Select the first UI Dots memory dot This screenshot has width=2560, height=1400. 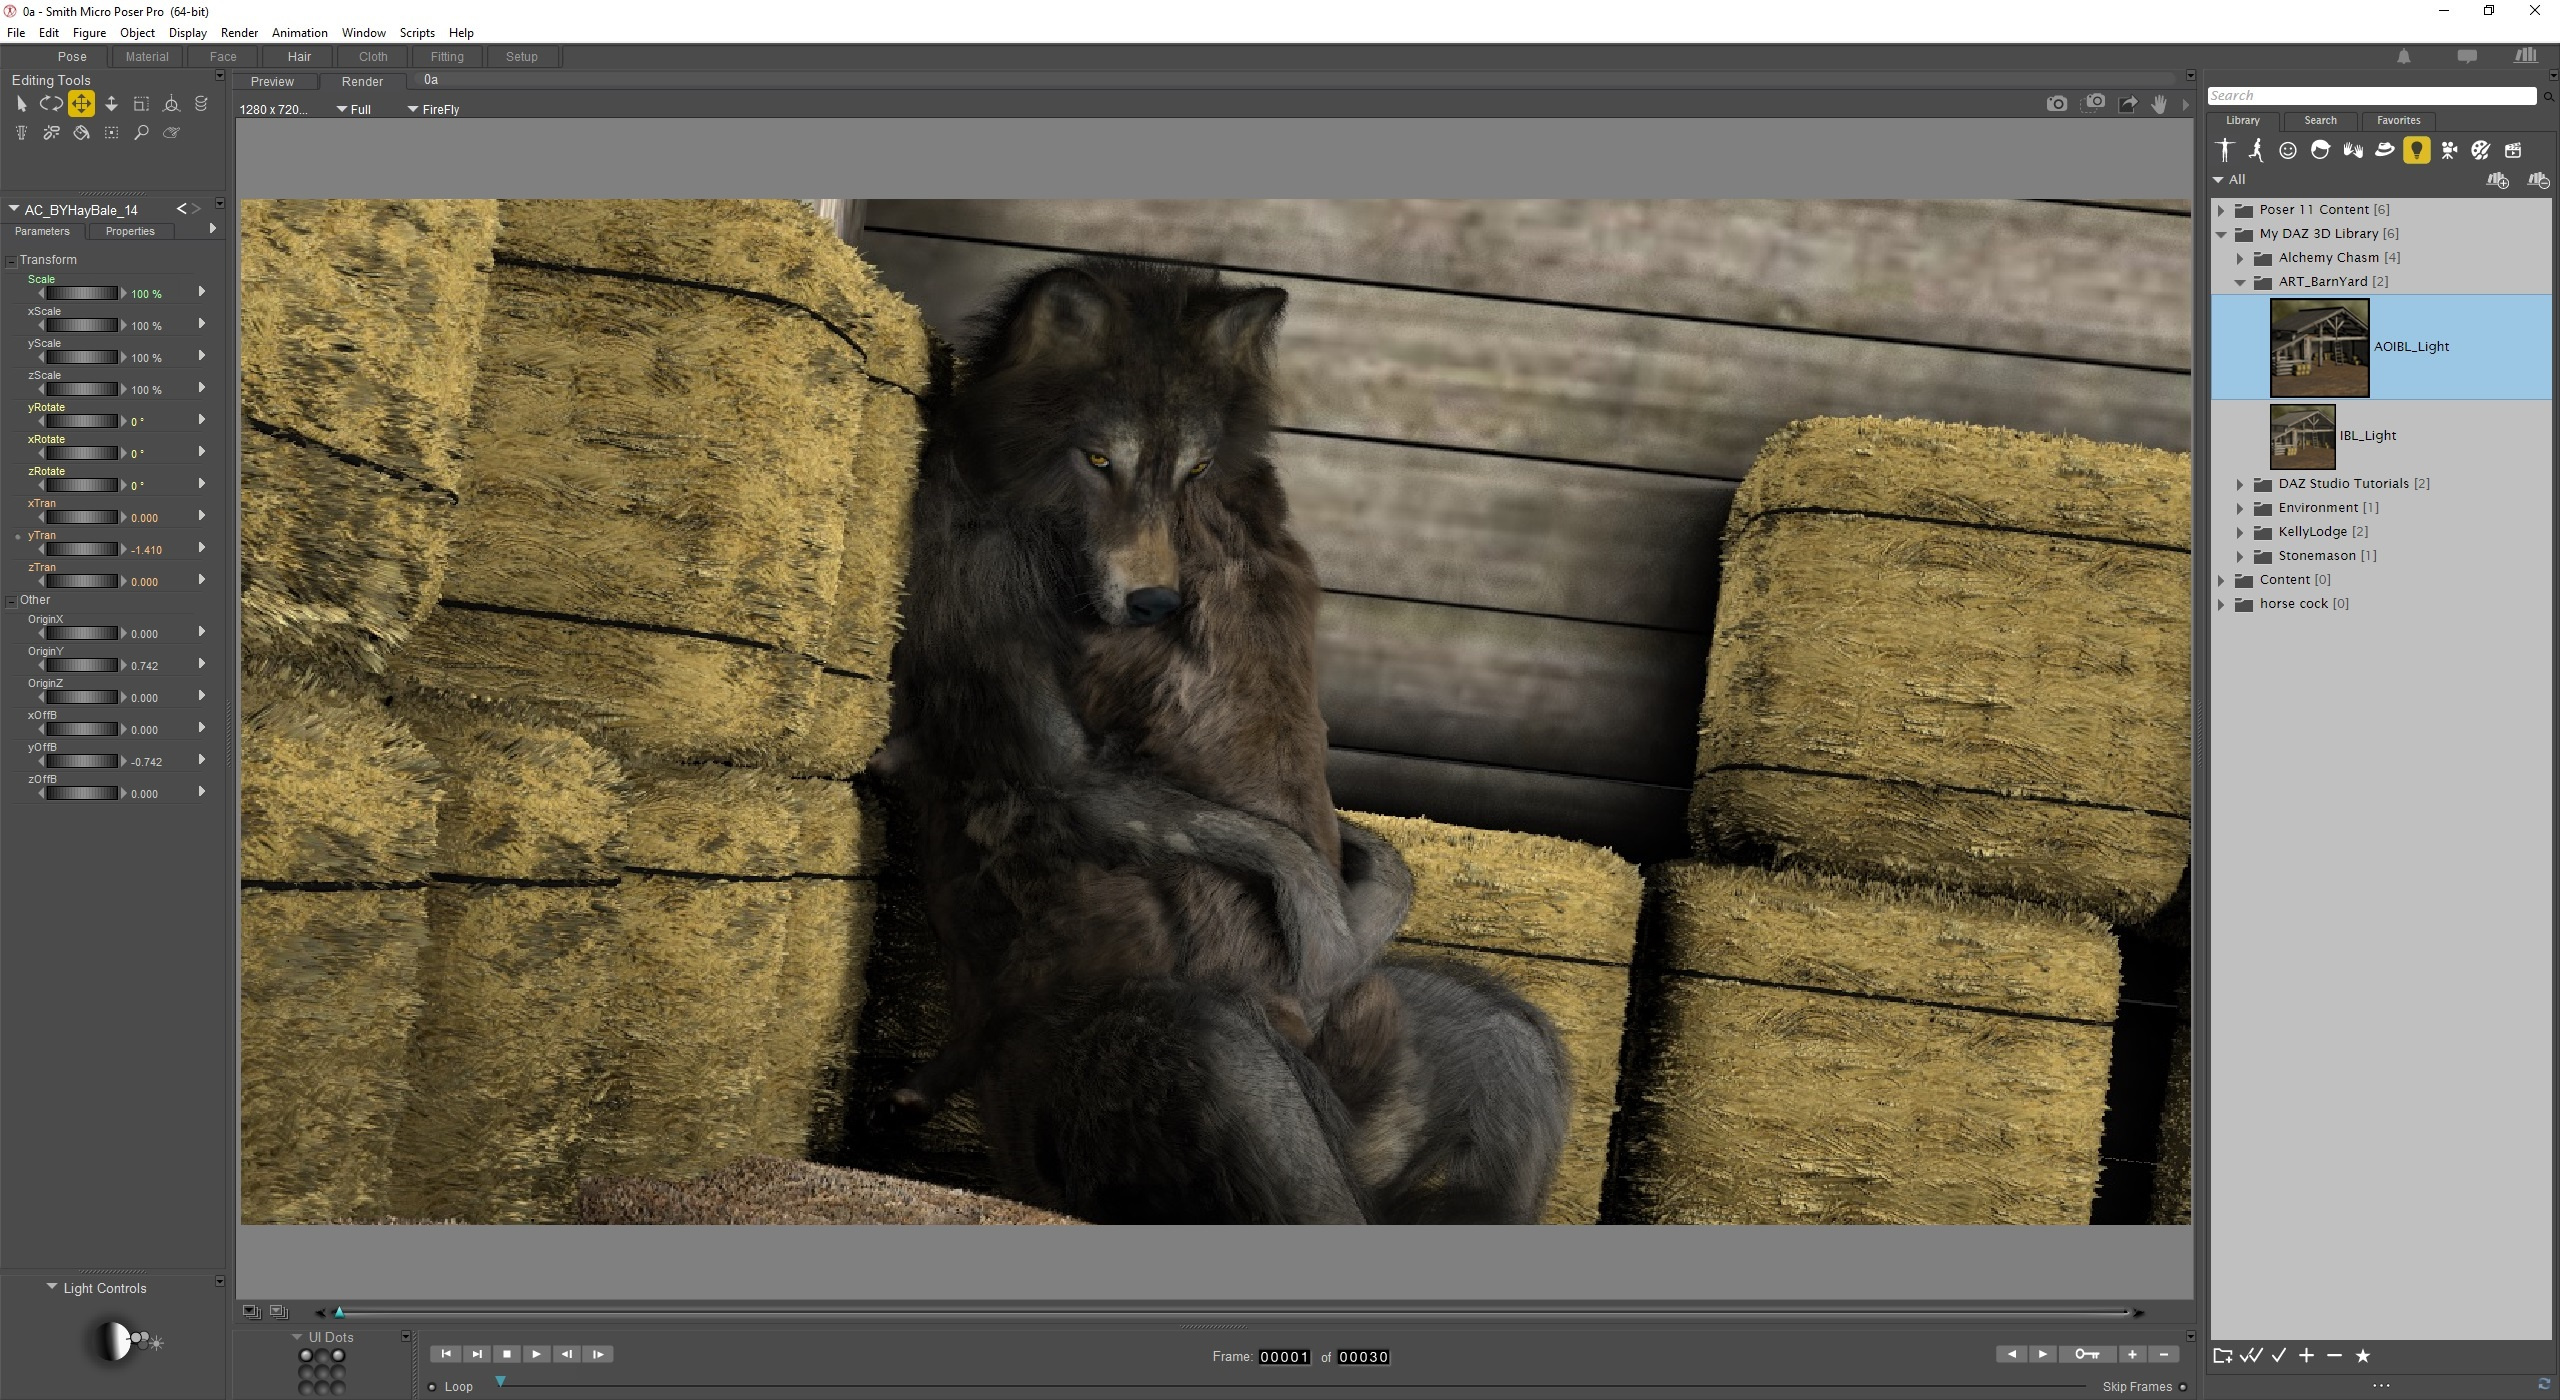click(x=307, y=1356)
